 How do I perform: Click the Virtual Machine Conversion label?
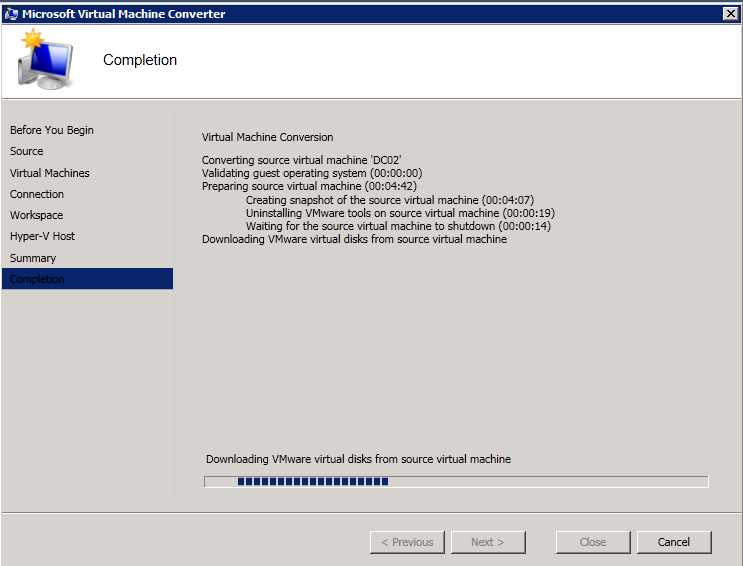(267, 137)
